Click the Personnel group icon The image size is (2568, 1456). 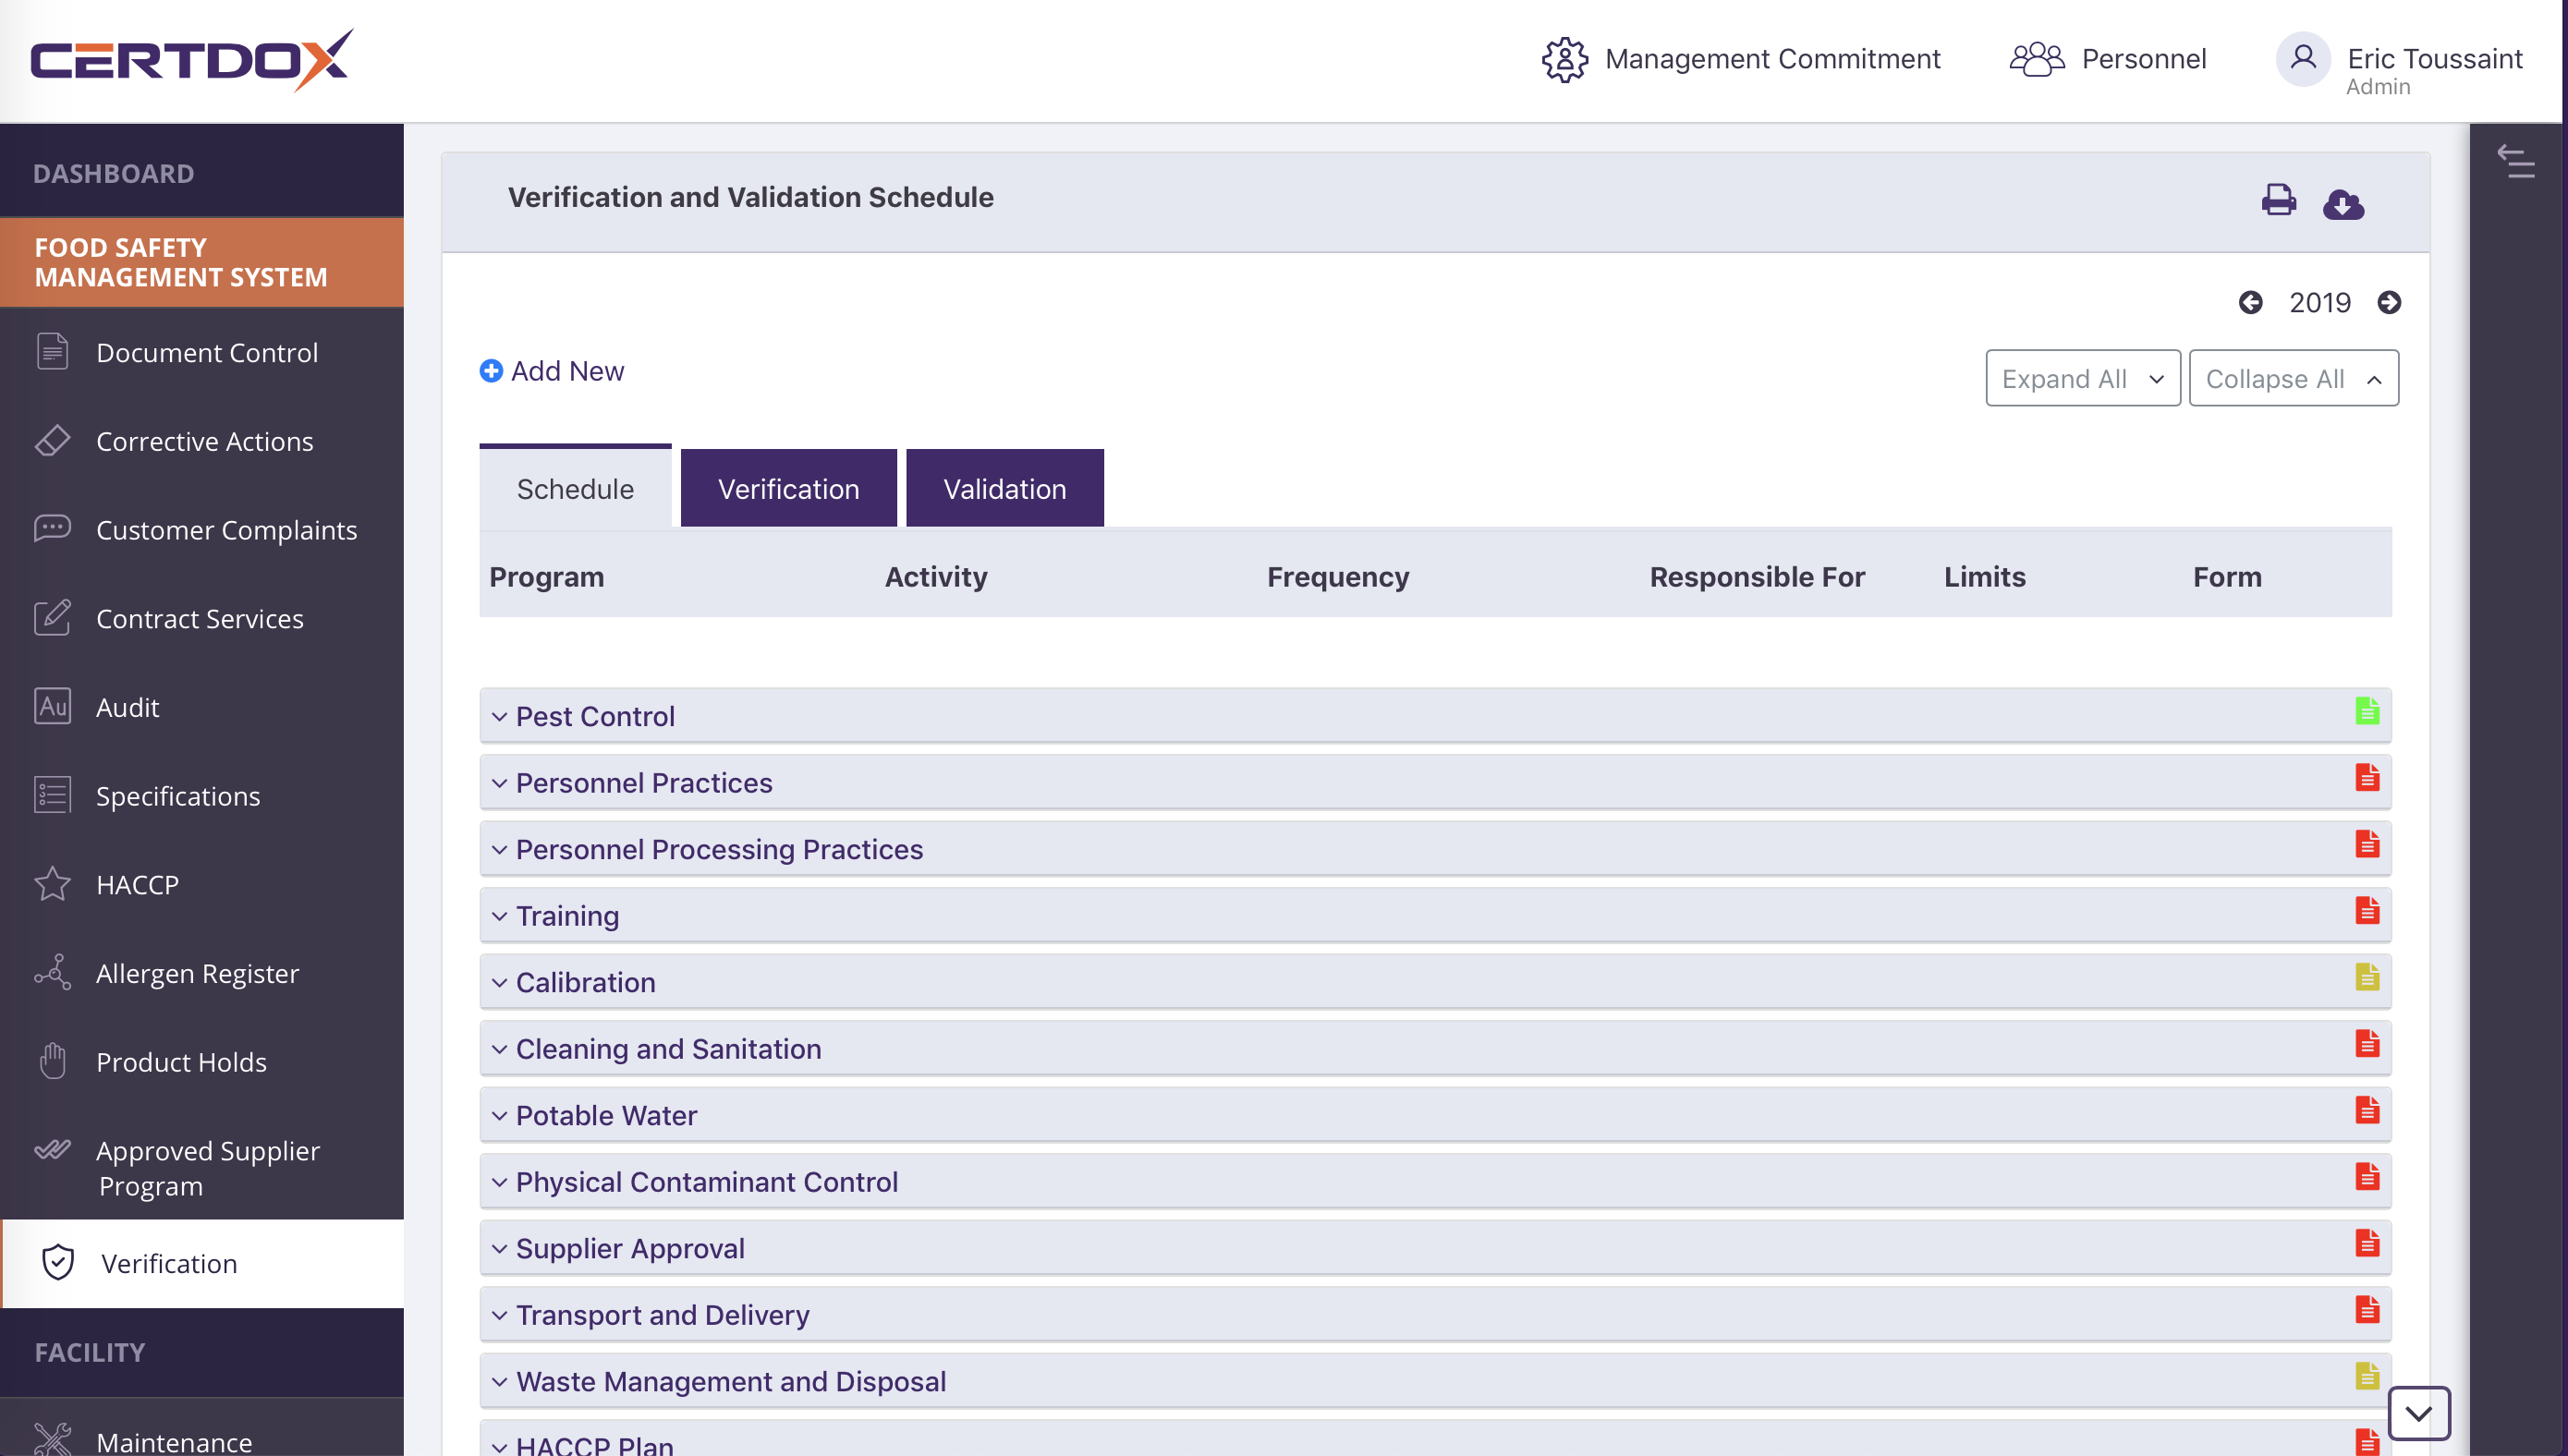[x=2037, y=60]
